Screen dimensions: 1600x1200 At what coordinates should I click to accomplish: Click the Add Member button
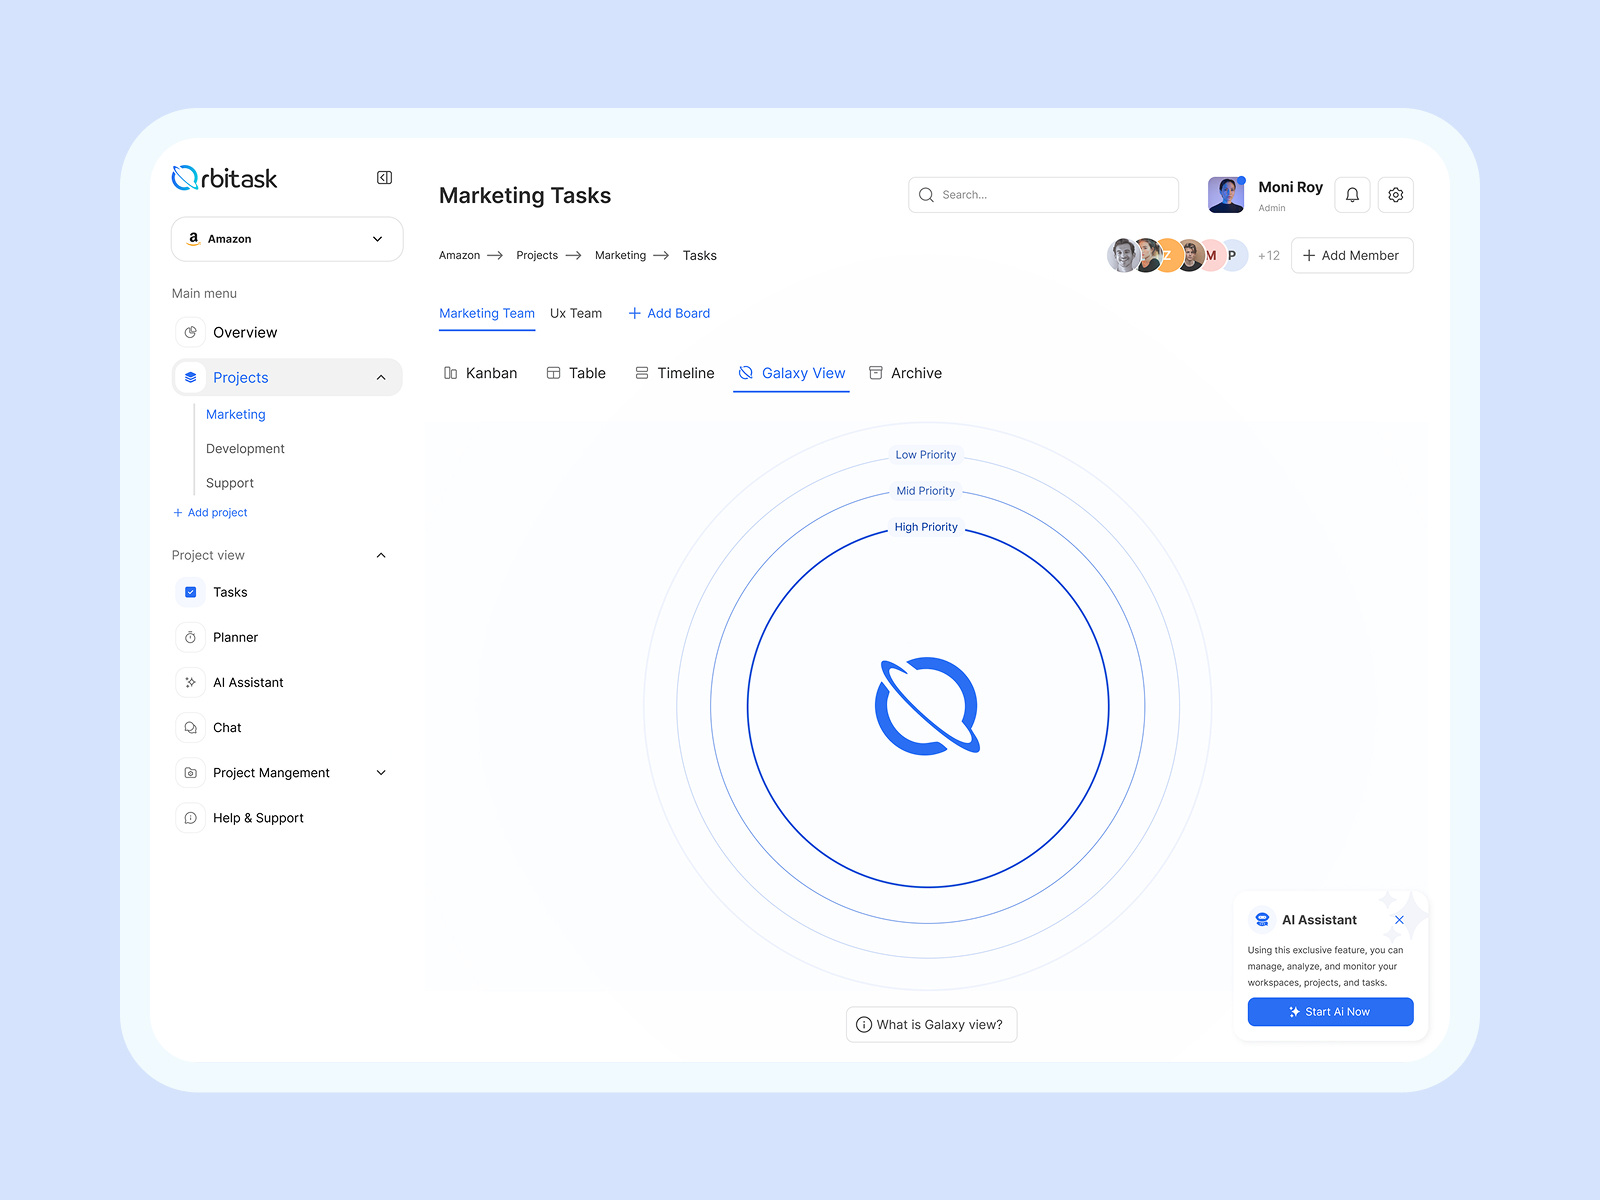coord(1352,255)
